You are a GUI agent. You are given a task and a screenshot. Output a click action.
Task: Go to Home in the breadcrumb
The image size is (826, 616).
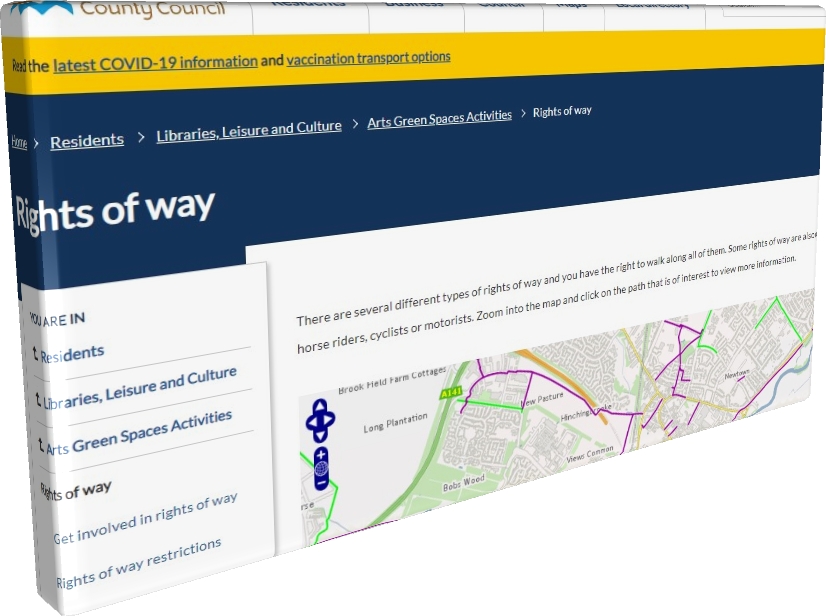19,142
